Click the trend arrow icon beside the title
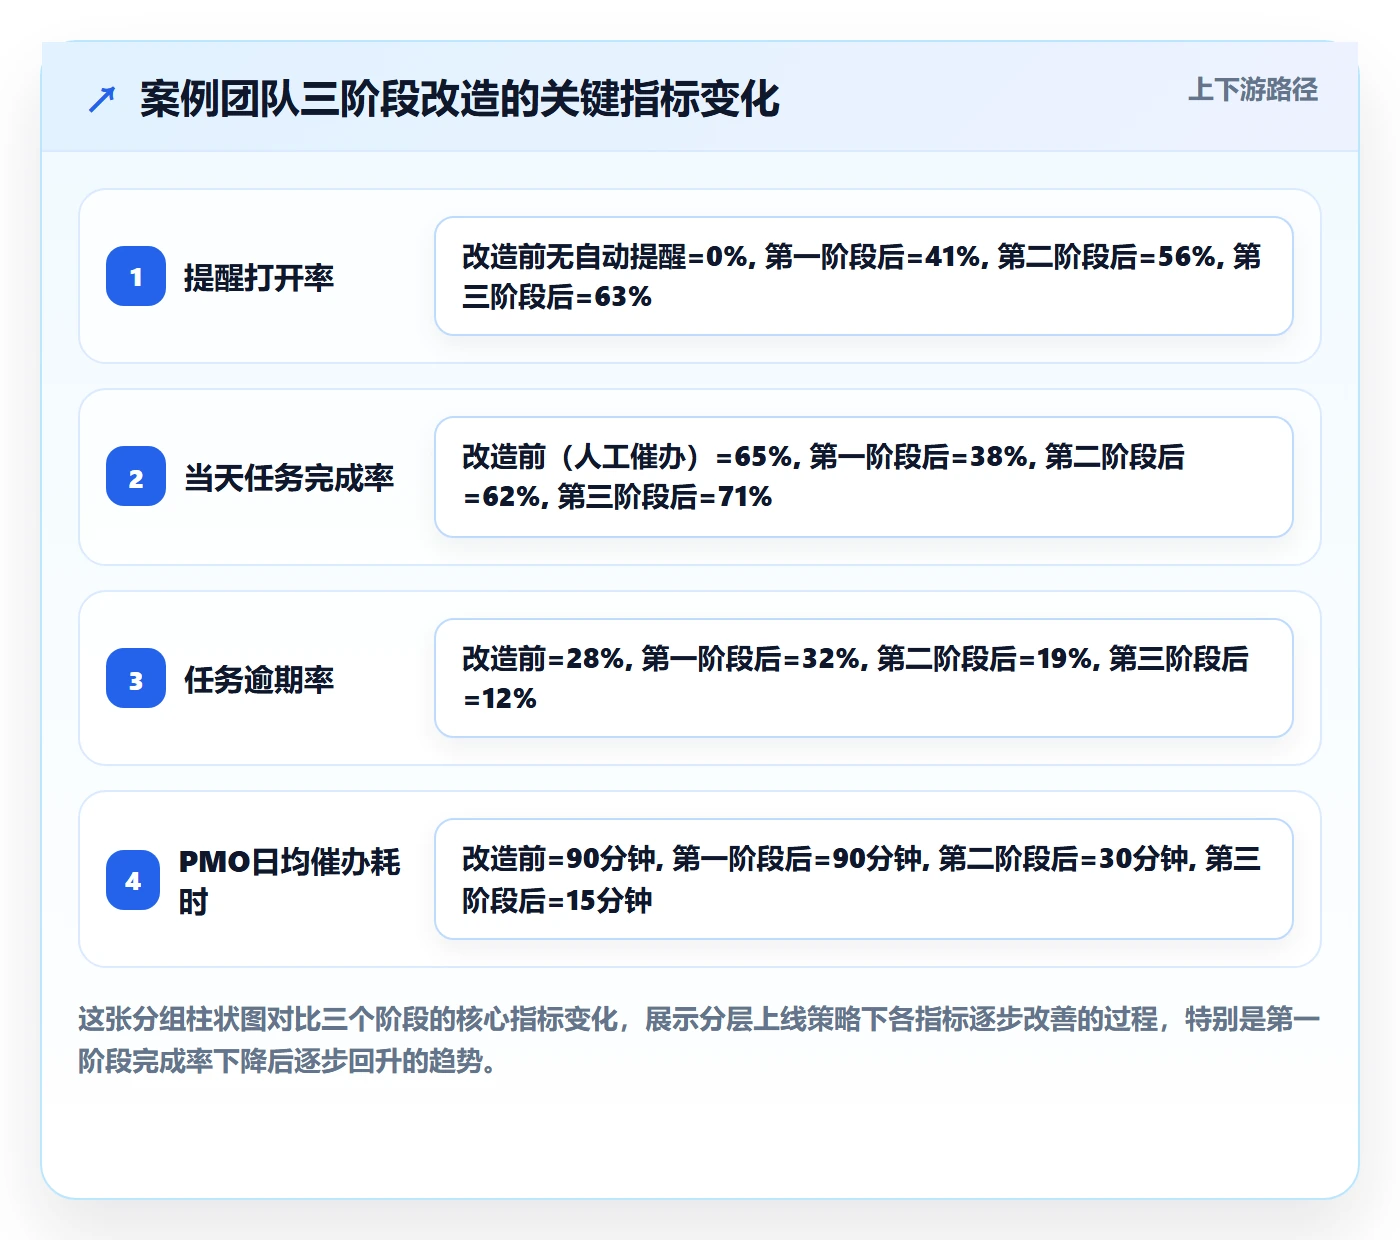Screen dimensions: 1400x1240 (x=102, y=99)
